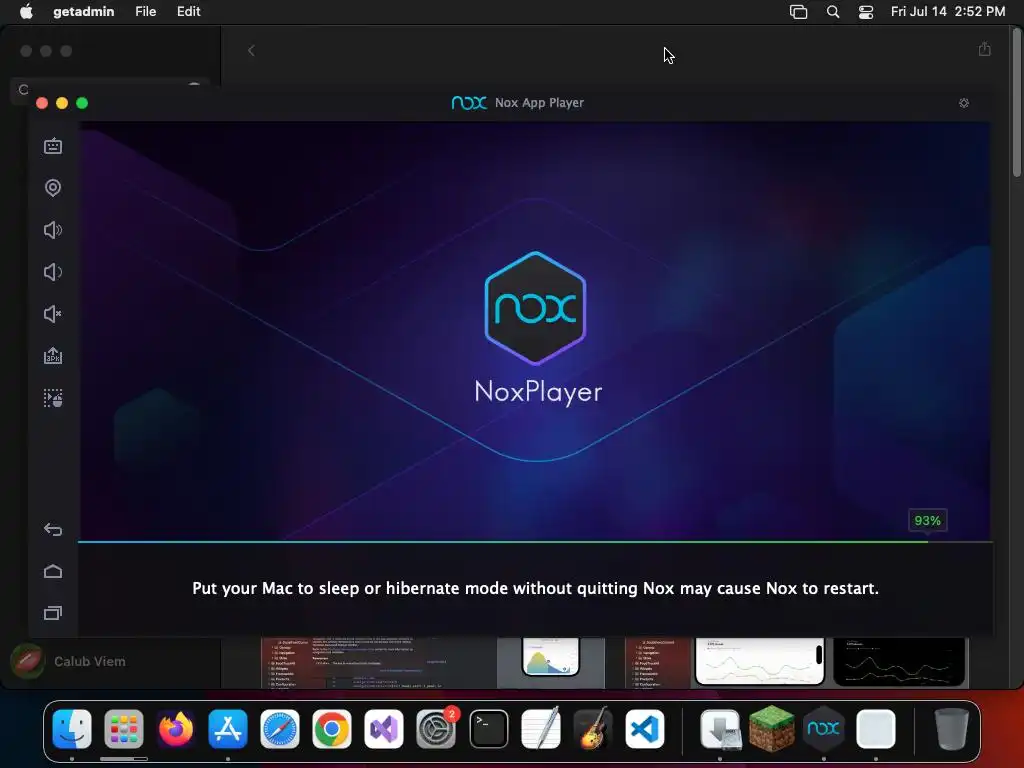Open Control Center in menu bar

tap(866, 12)
